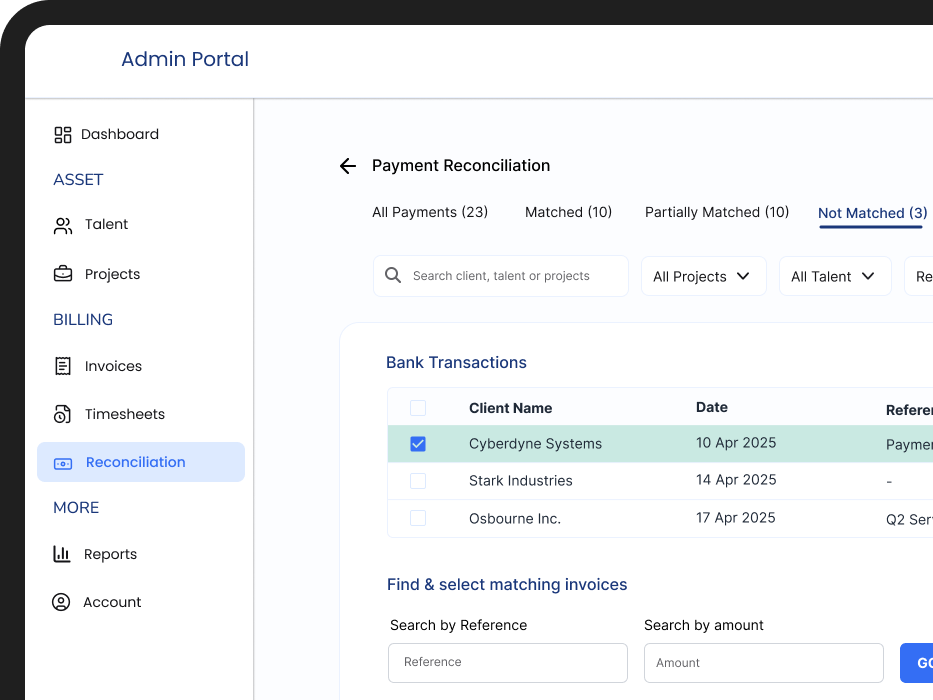Click the Invoices icon
Viewport: 933px width, 700px height.
click(62, 366)
